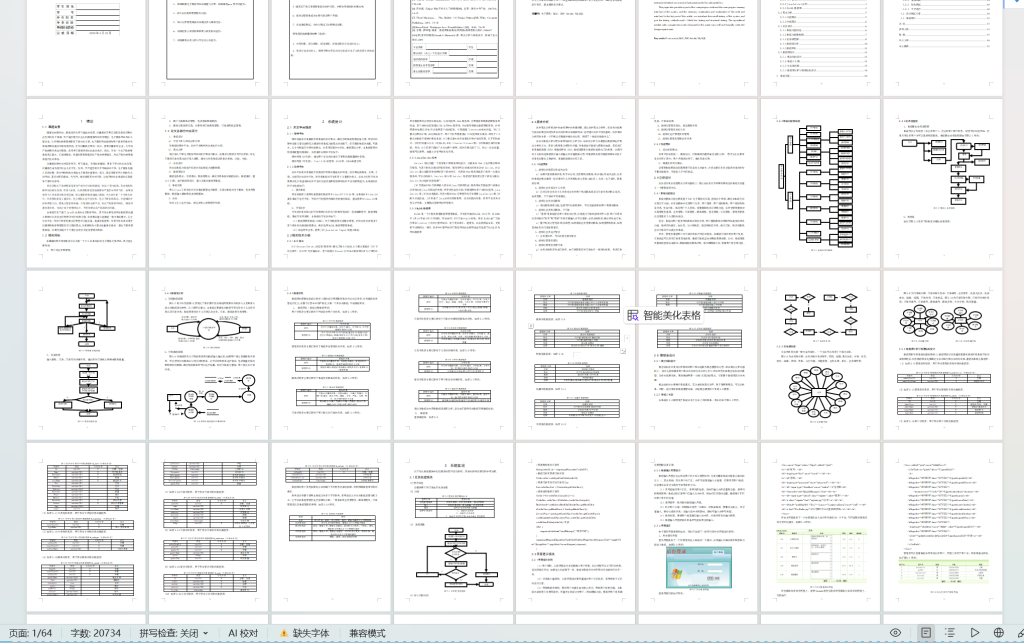Screen dimensions: 1024x643
Task: Click the AI 校对 button
Action: [243, 633]
